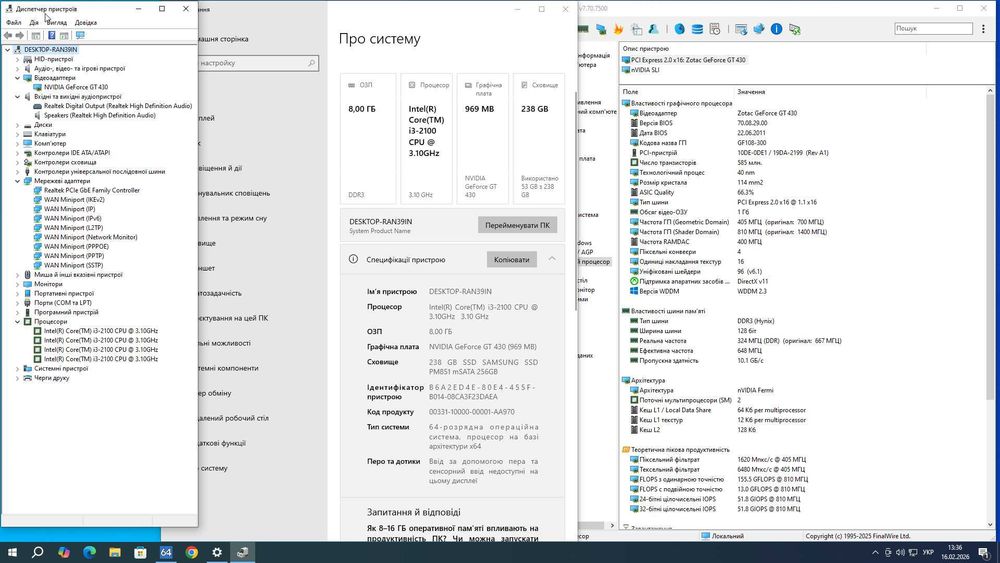Click the blue question-mark help icon in Device Manager
Screen dimensions: 1000x563
click(52, 36)
